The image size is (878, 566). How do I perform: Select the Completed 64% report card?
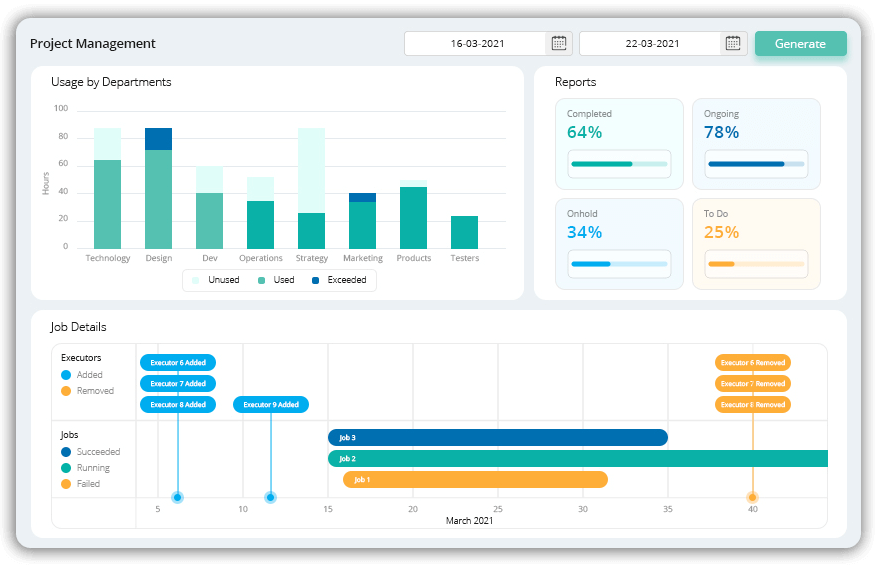(619, 143)
